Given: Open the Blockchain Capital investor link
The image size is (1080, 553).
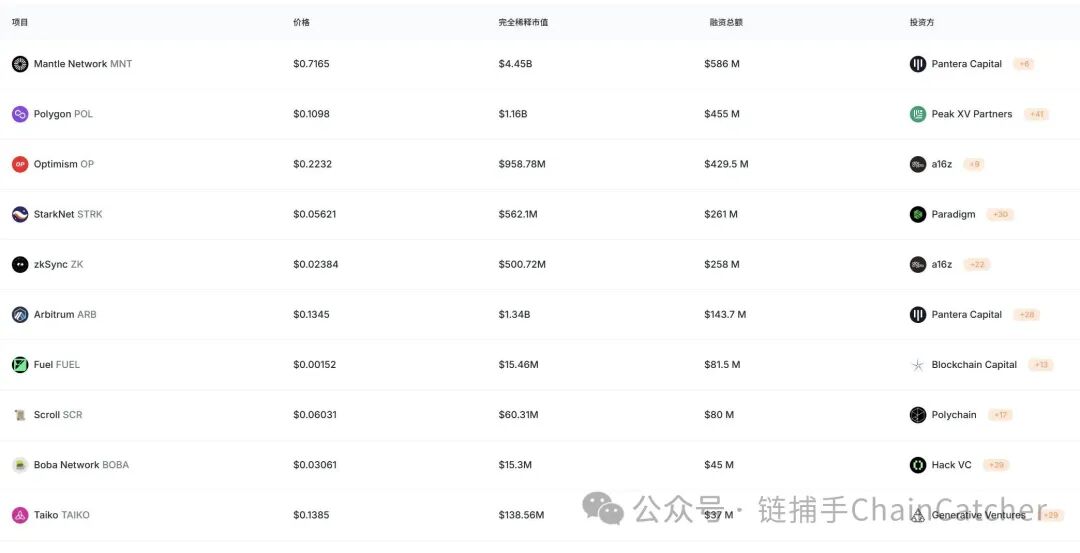Looking at the screenshot, I should [974, 365].
